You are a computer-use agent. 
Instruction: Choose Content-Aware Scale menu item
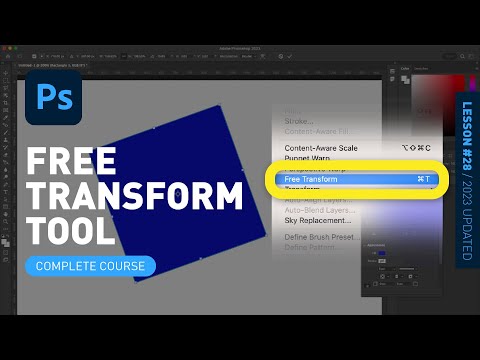[x=357, y=148]
